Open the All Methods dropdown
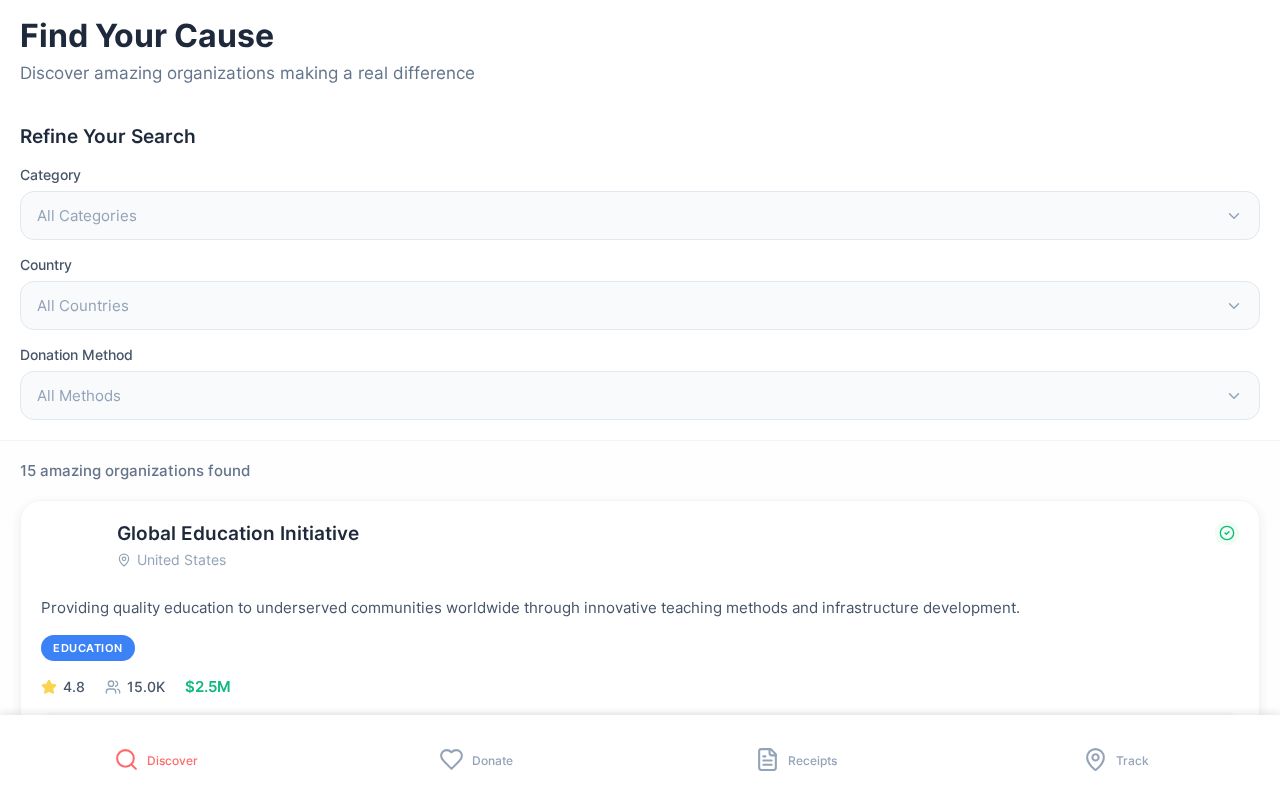1280x800 pixels. click(x=640, y=396)
